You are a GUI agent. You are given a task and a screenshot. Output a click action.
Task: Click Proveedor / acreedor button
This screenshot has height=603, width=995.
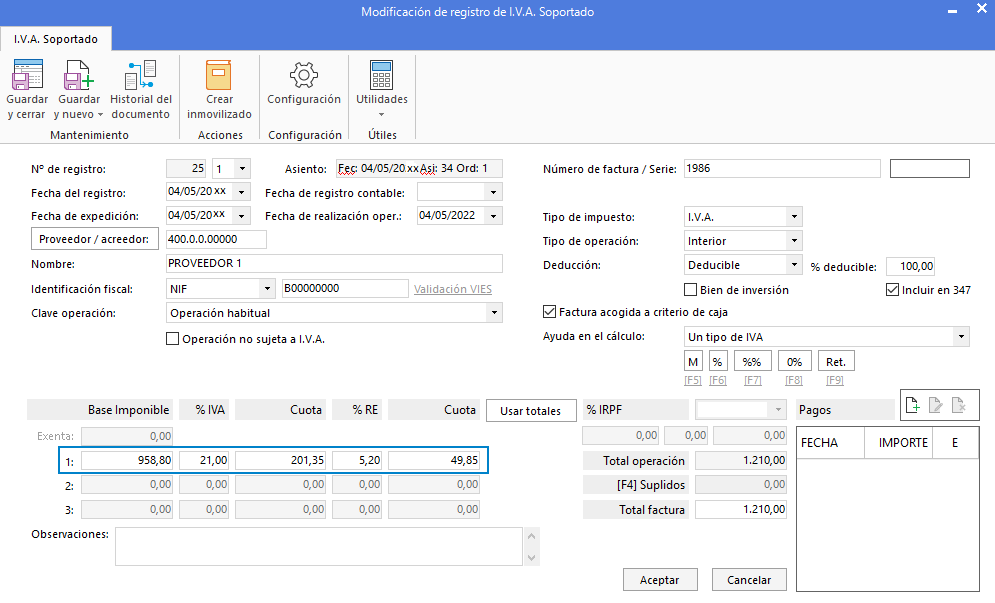click(95, 239)
